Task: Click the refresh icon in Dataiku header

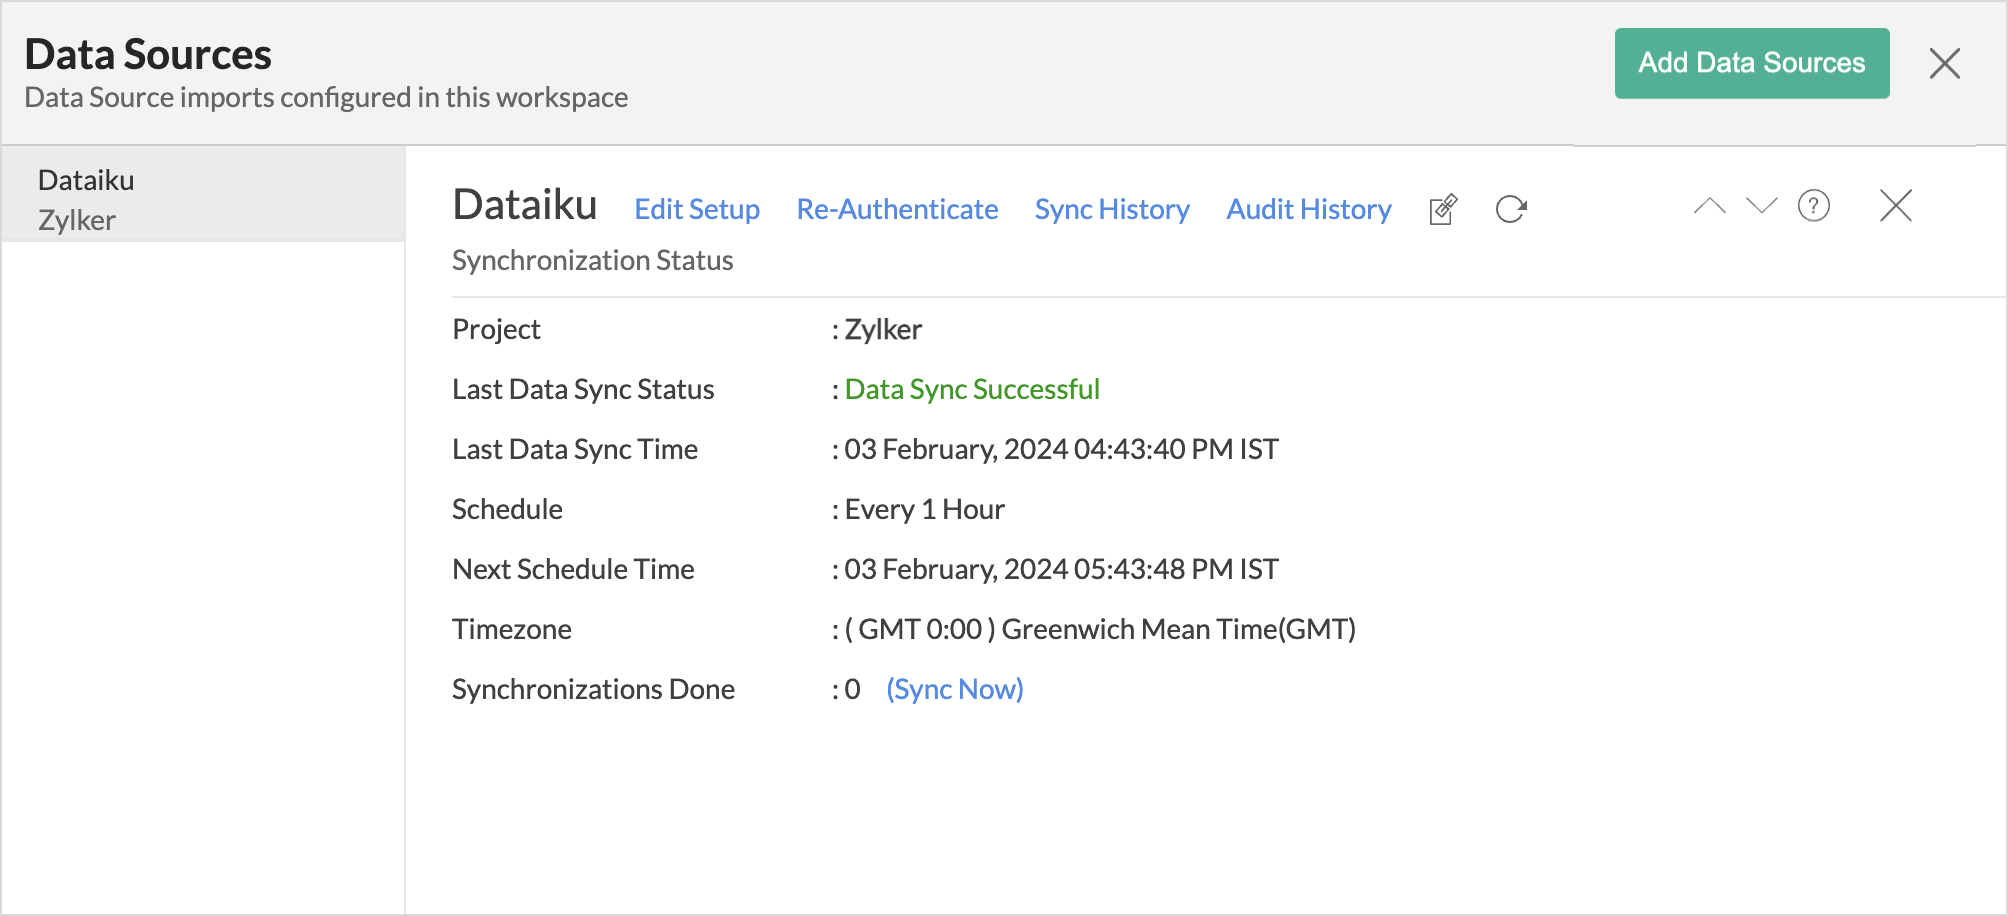Action: coord(1510,209)
